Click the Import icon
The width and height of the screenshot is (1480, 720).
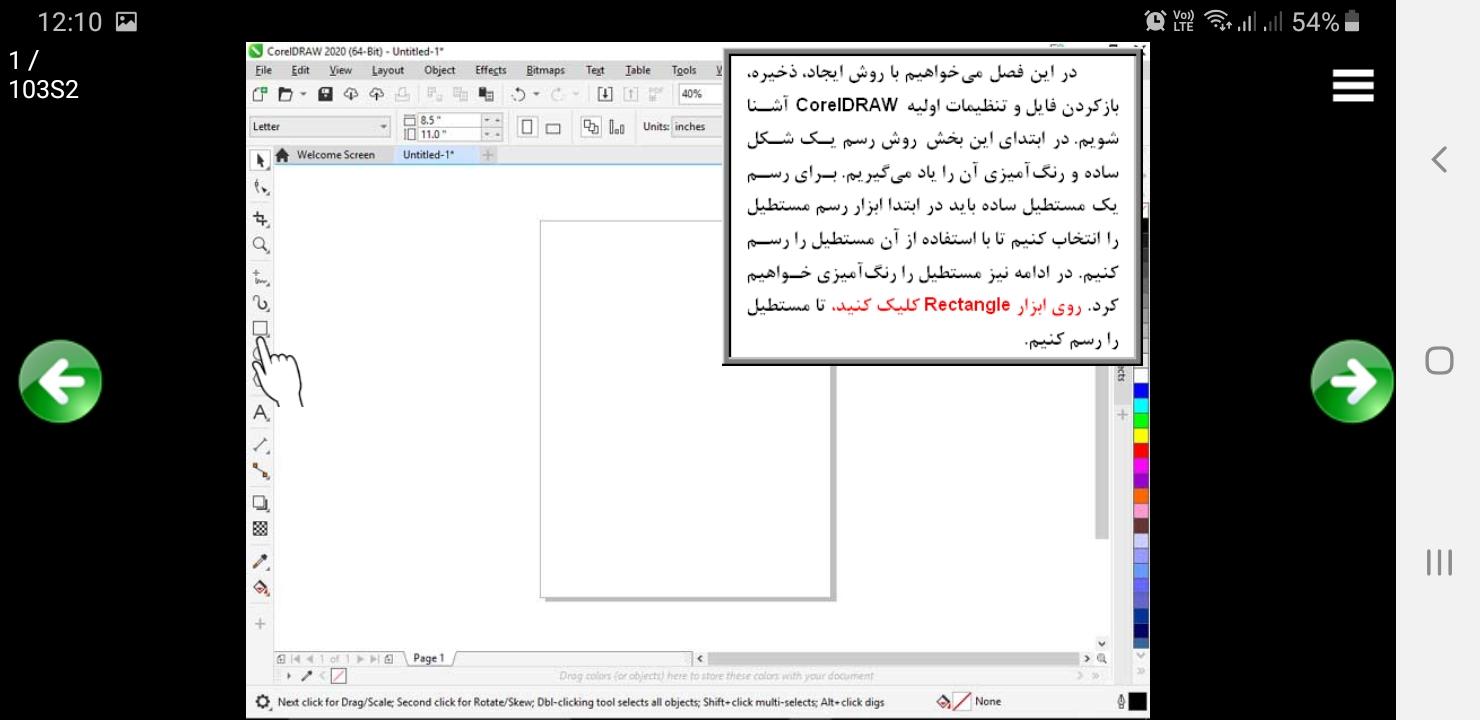click(605, 95)
